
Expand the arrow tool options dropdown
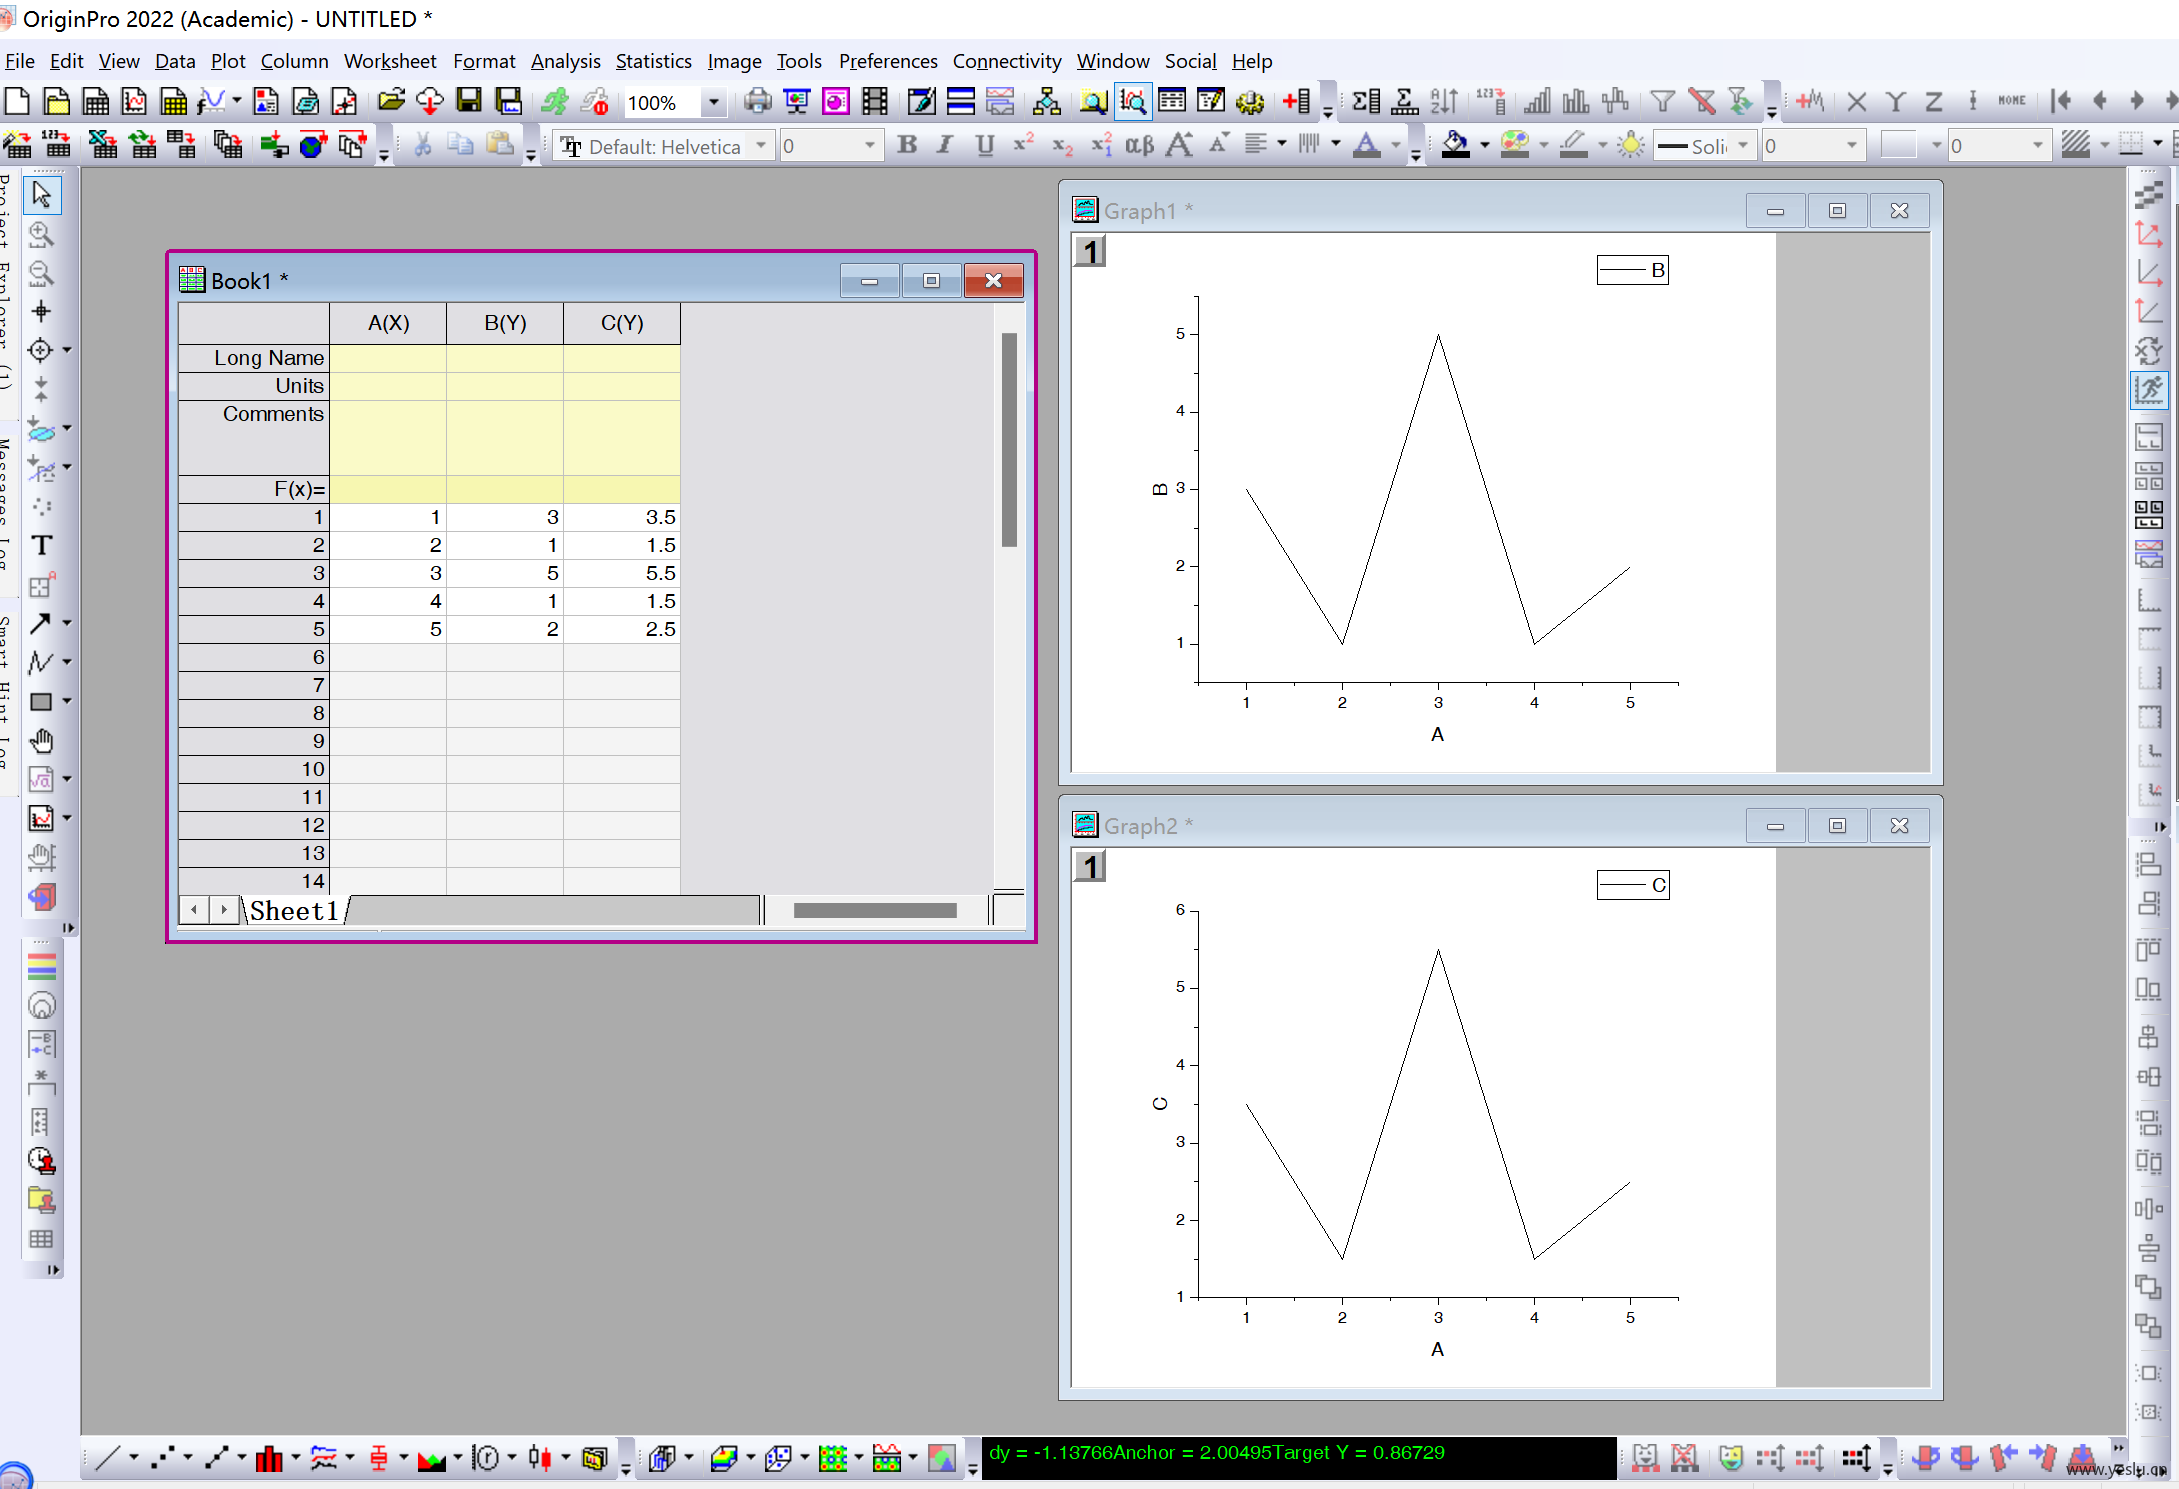pos(67,623)
